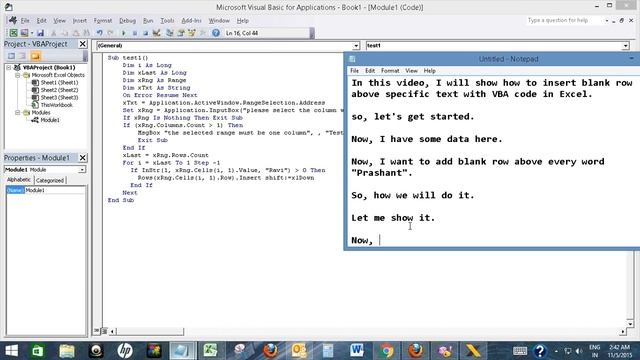Open the VBA File menu

tap(25, 20)
